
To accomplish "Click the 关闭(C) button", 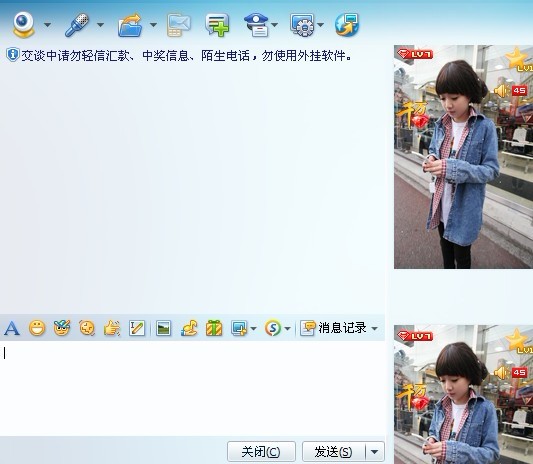I will pos(261,452).
